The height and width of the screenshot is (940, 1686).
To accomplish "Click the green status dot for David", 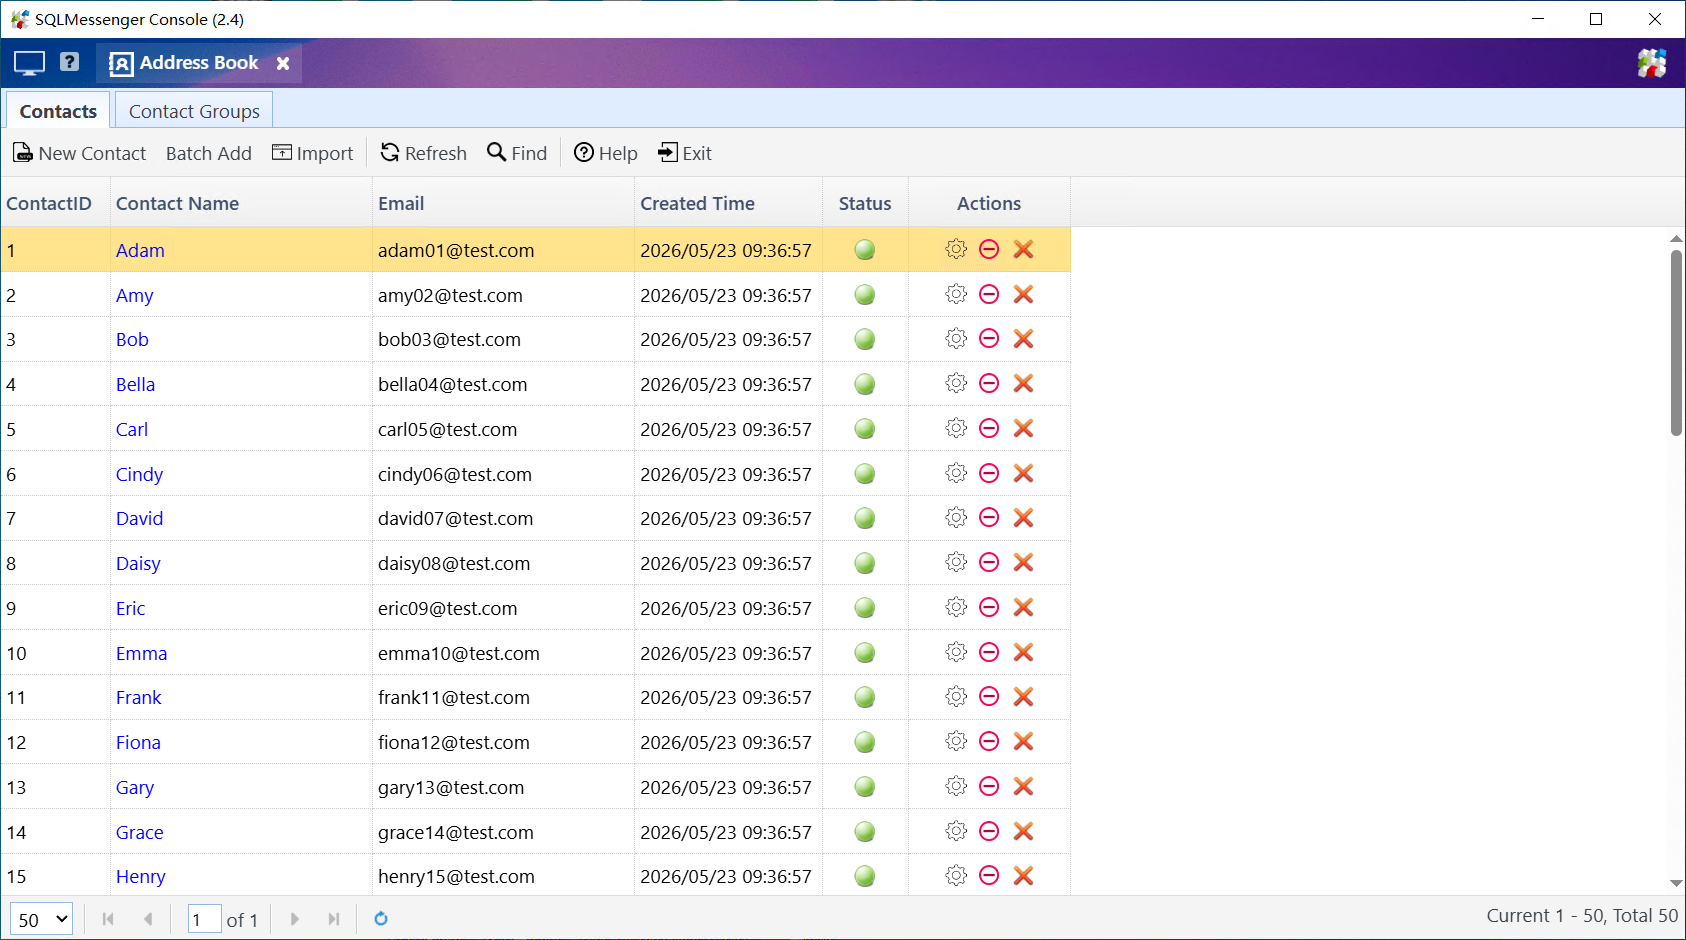I will (x=865, y=518).
